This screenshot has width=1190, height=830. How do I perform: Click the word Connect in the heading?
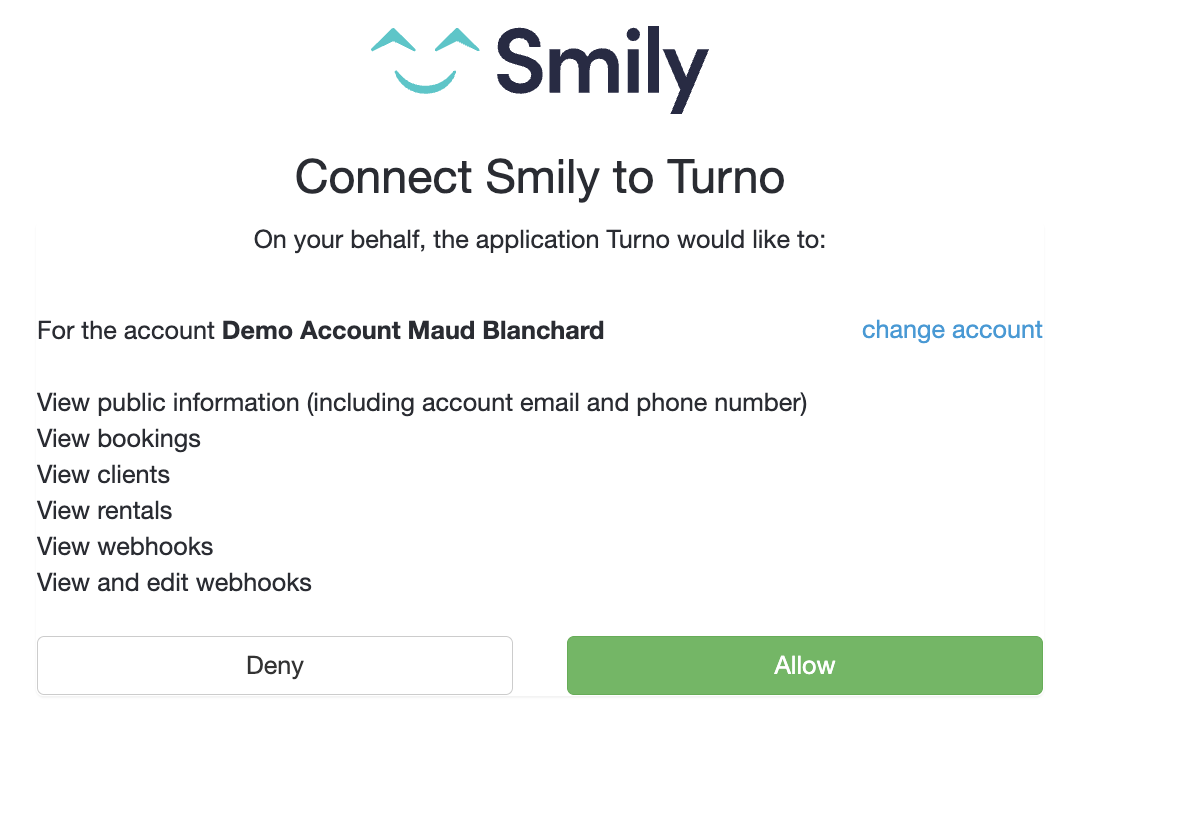(x=383, y=178)
